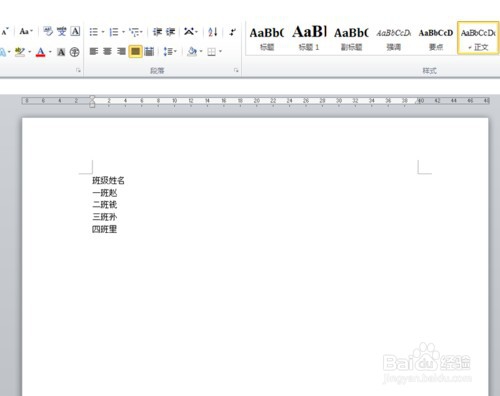Expand the Line Spacing dropdown arrow
The height and width of the screenshot is (396, 500).
click(x=175, y=52)
